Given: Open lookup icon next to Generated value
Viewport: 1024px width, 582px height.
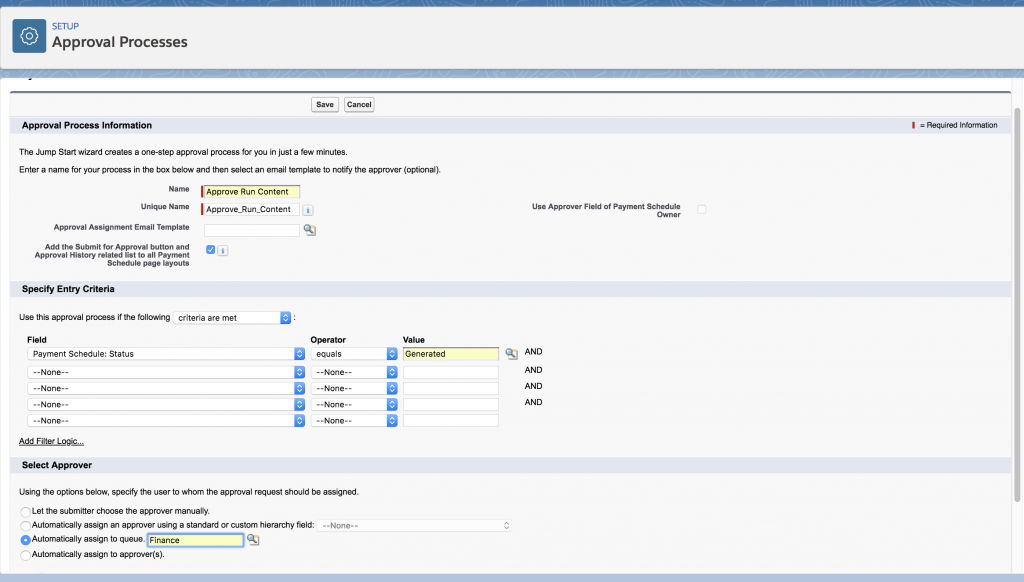Looking at the screenshot, I should click(511, 354).
